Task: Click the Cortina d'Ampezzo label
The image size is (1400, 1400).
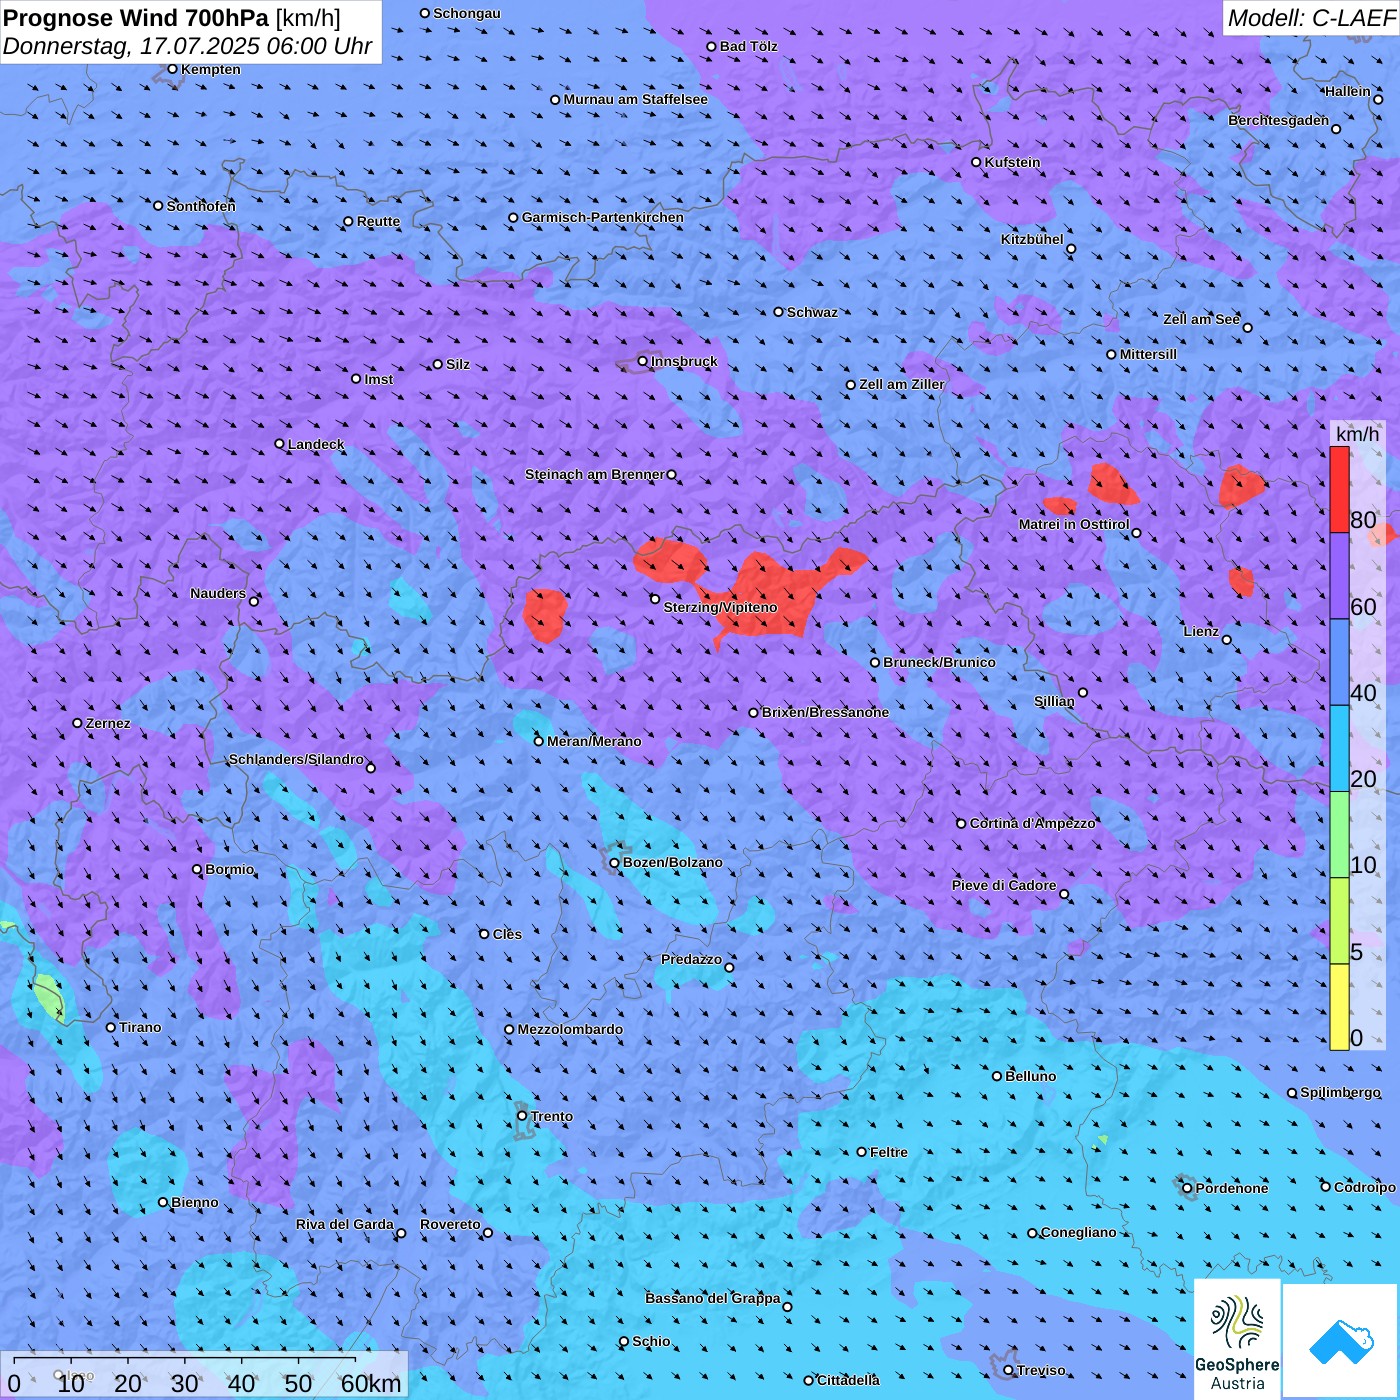Action: tap(1033, 823)
